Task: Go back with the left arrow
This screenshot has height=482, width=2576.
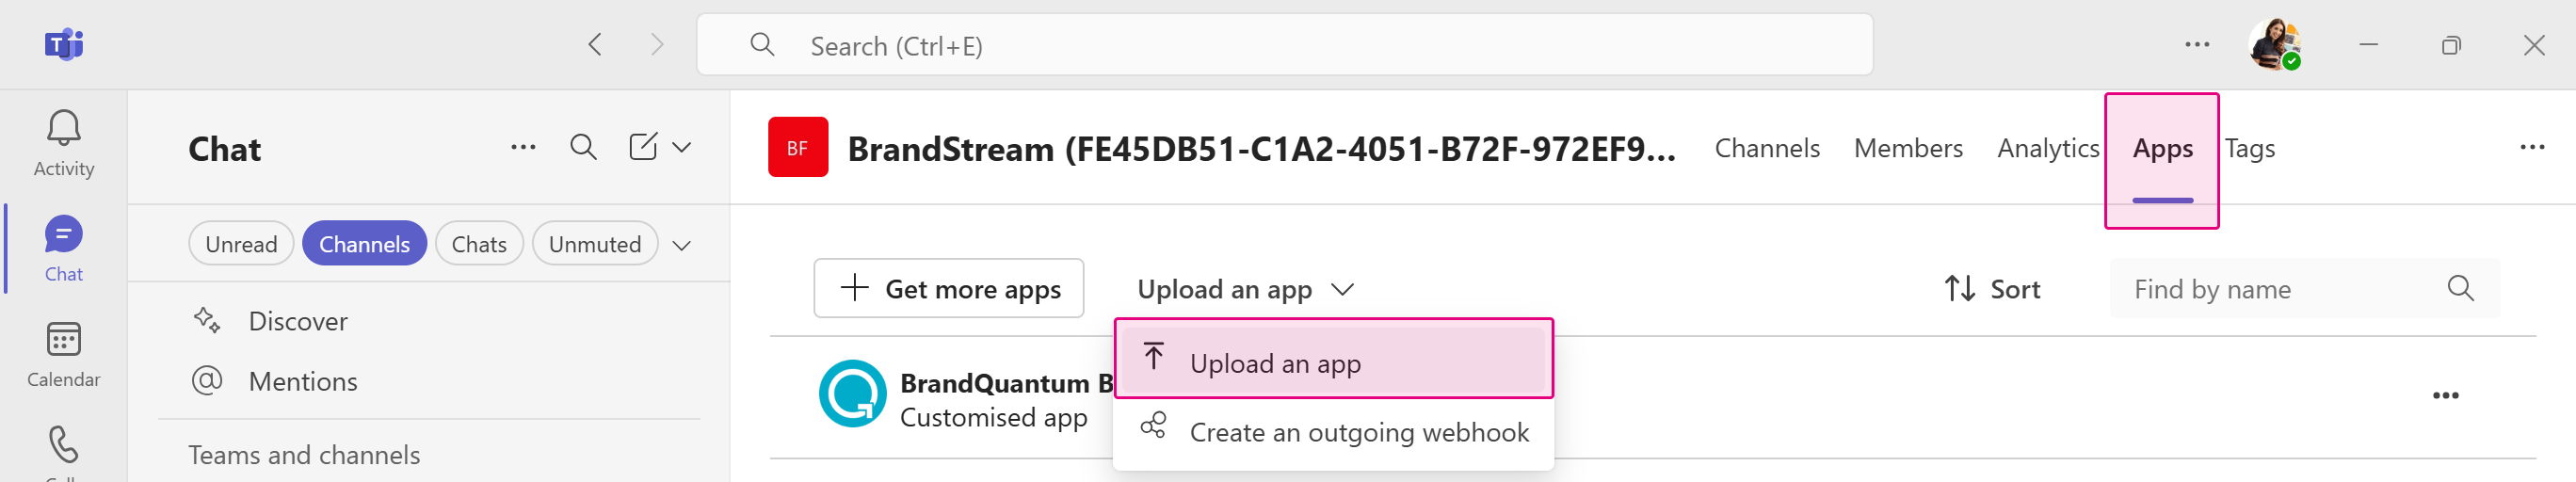Action: pos(595,45)
